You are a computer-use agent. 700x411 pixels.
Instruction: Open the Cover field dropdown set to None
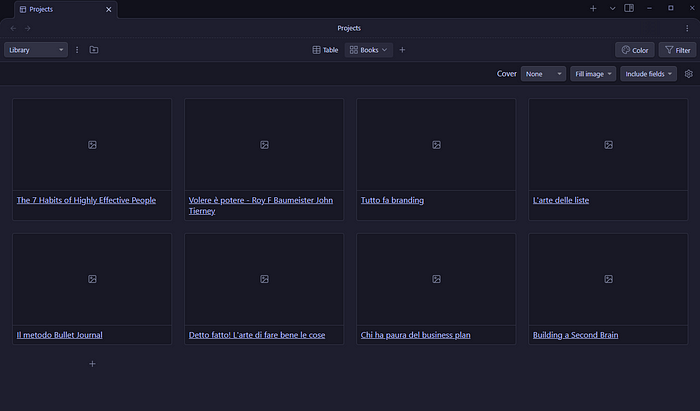[x=543, y=74]
